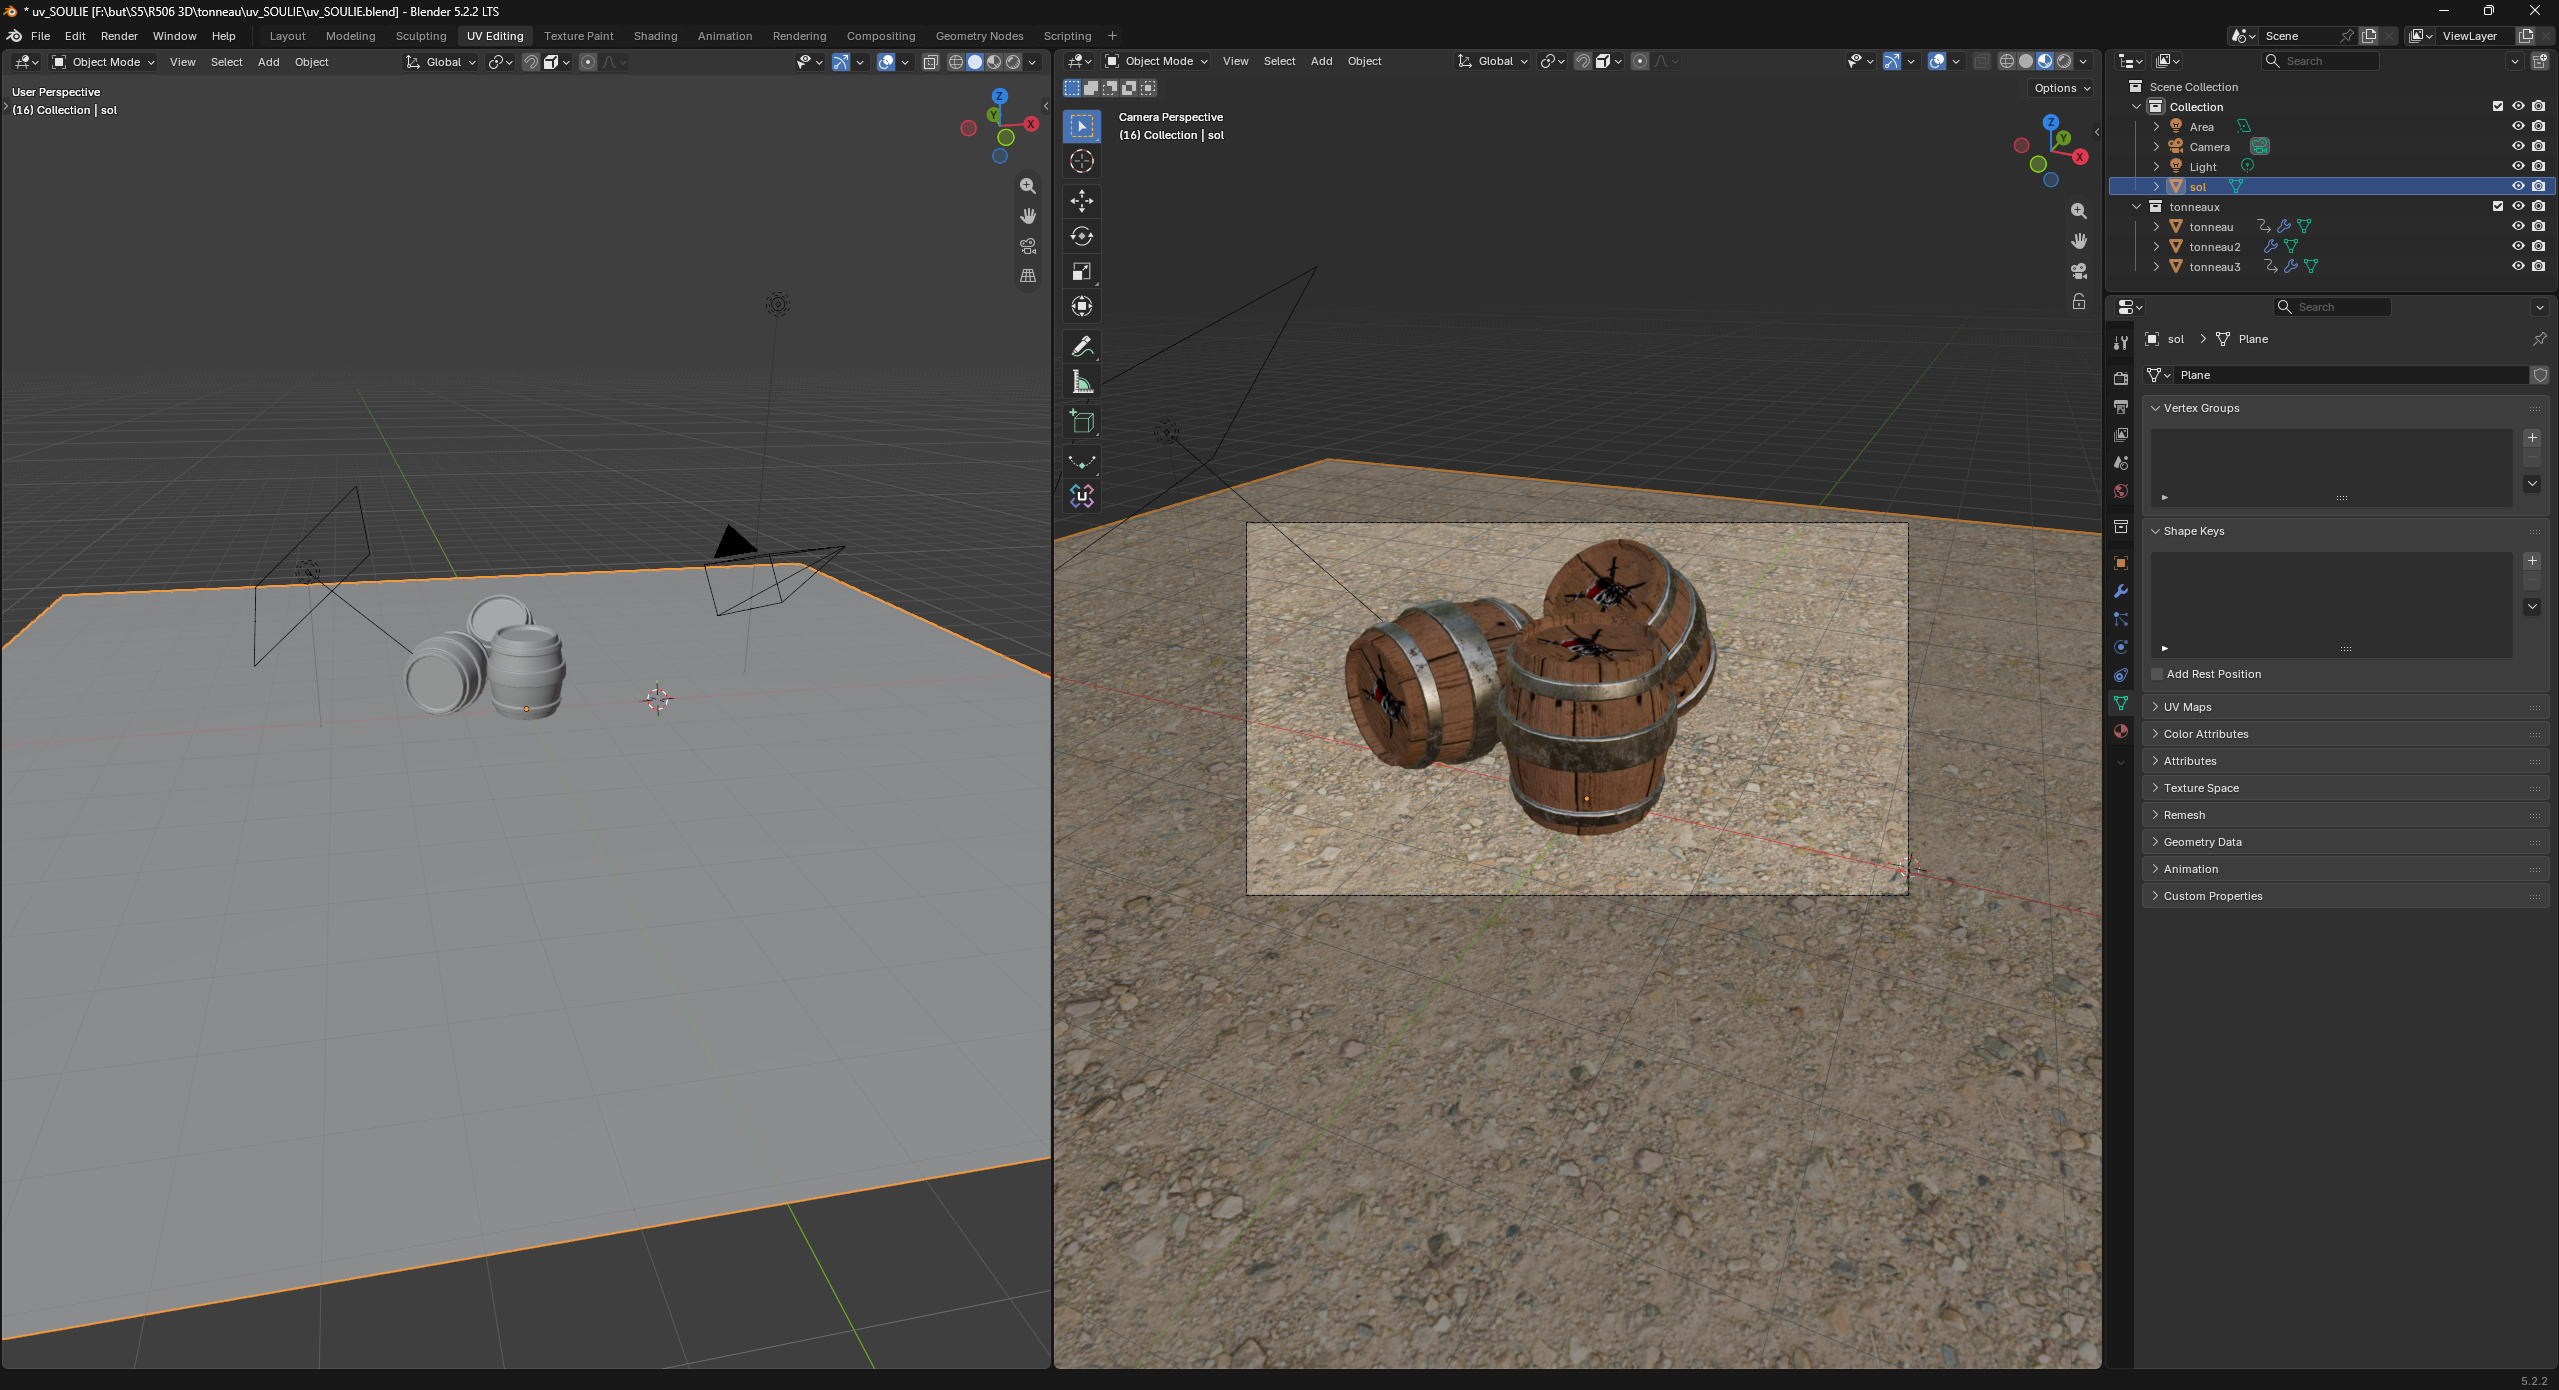The image size is (2559, 1390).
Task: Open the Add menu in left viewport
Action: 268,62
